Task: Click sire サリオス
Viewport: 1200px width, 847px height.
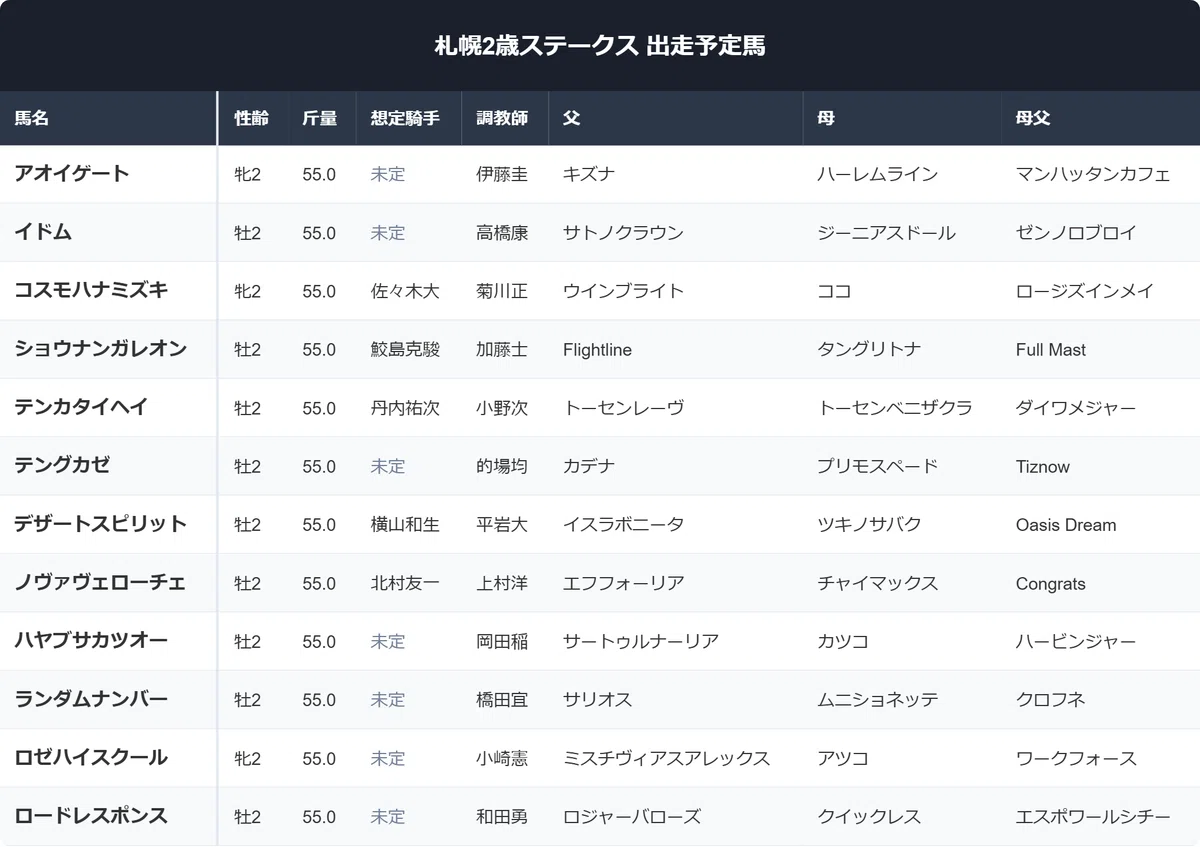Action: [x=597, y=701]
